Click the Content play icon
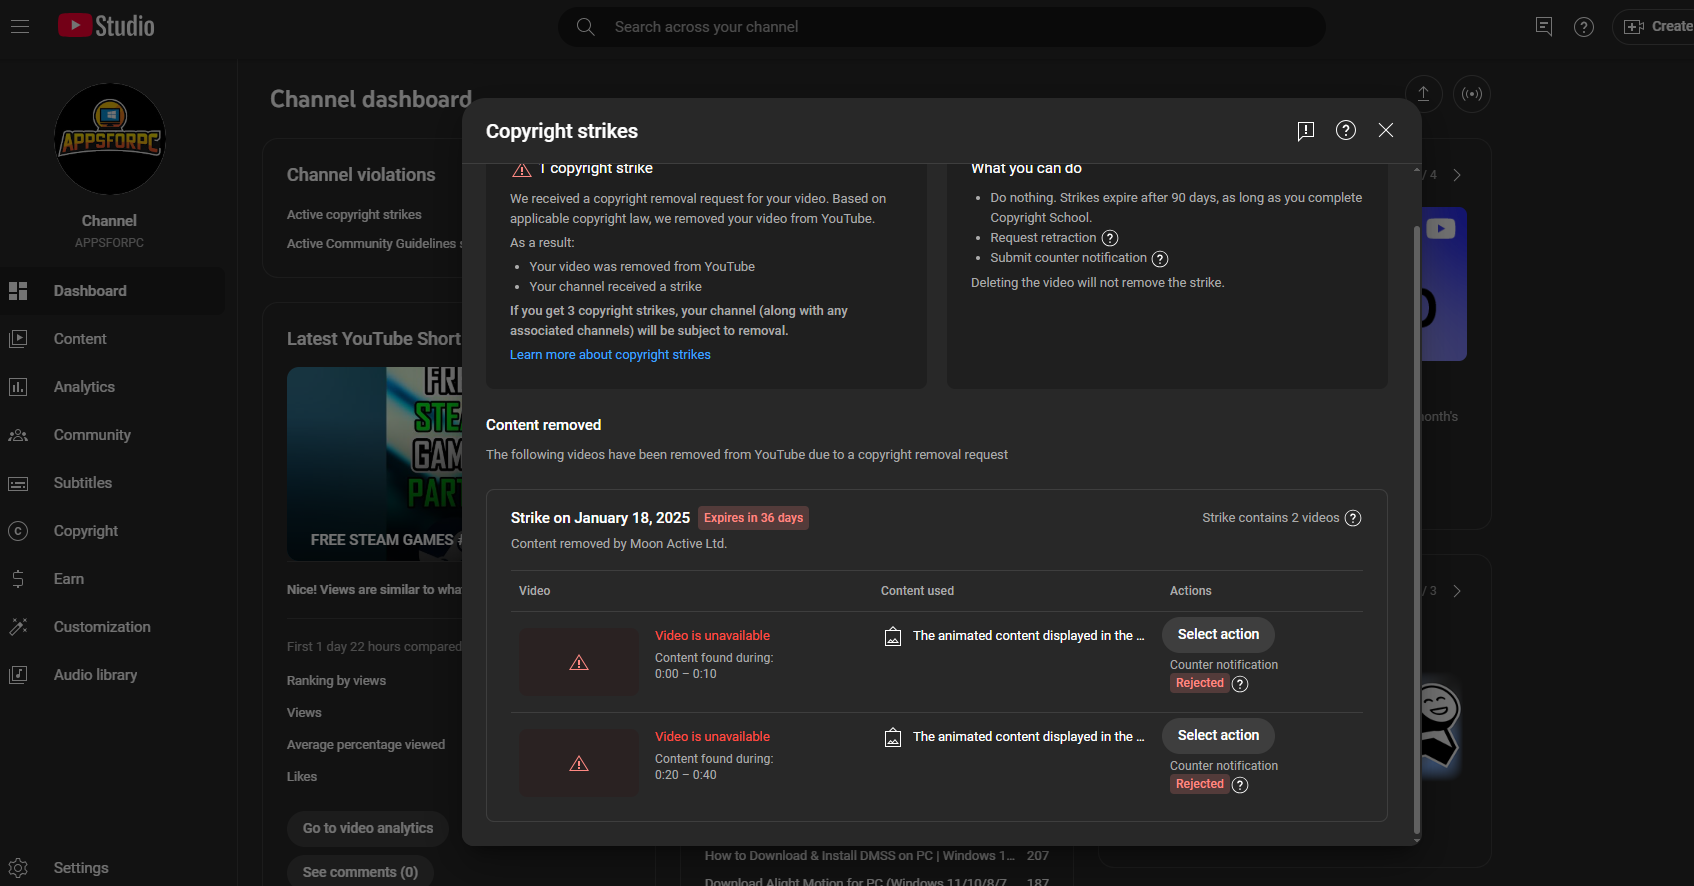1694x886 pixels. pos(18,339)
